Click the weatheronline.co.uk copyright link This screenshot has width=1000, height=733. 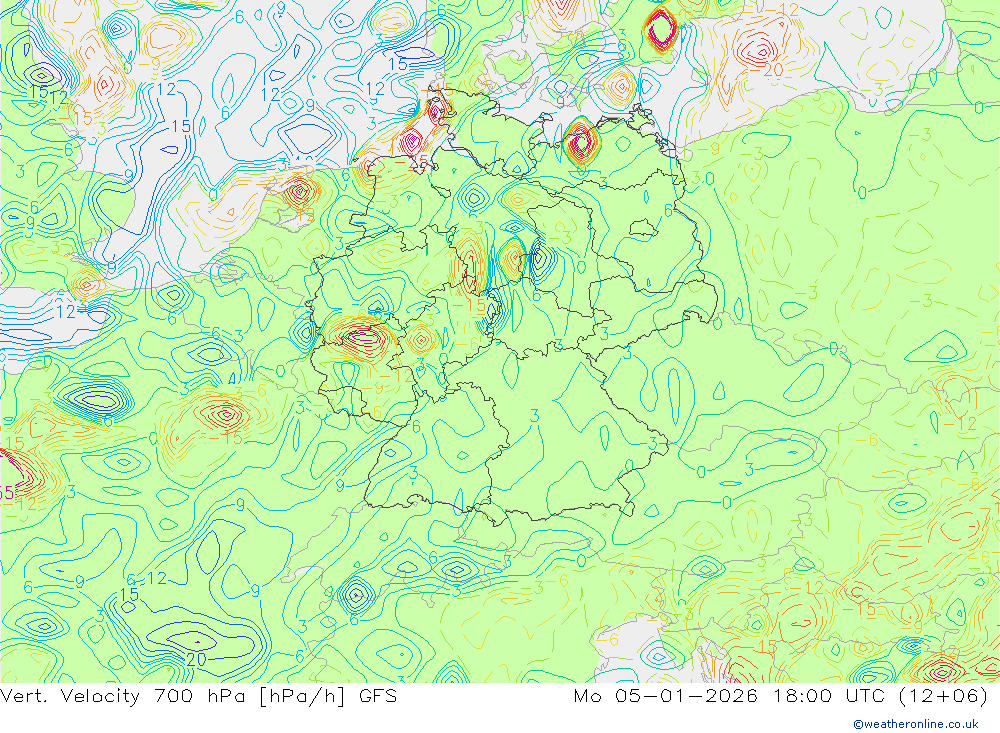pos(916,724)
